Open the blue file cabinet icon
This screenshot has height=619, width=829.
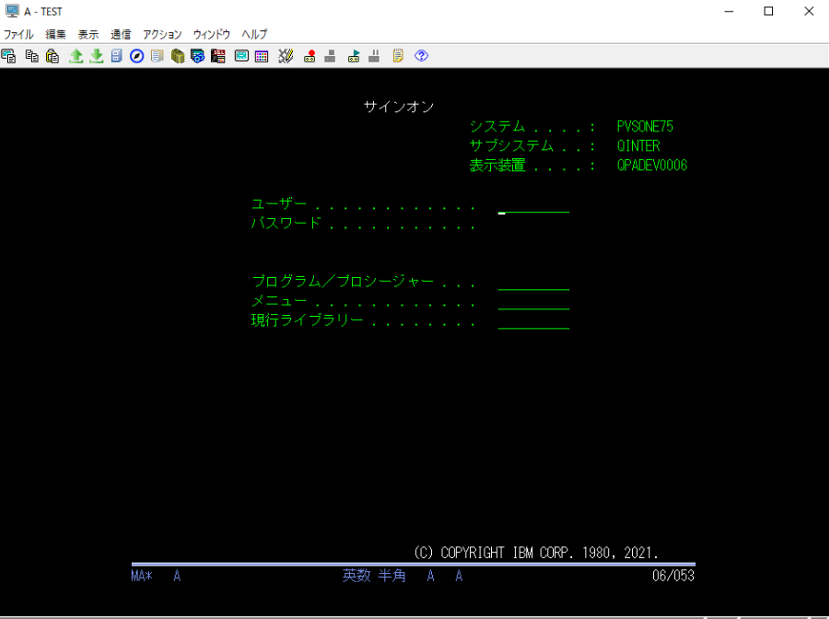[x=116, y=56]
